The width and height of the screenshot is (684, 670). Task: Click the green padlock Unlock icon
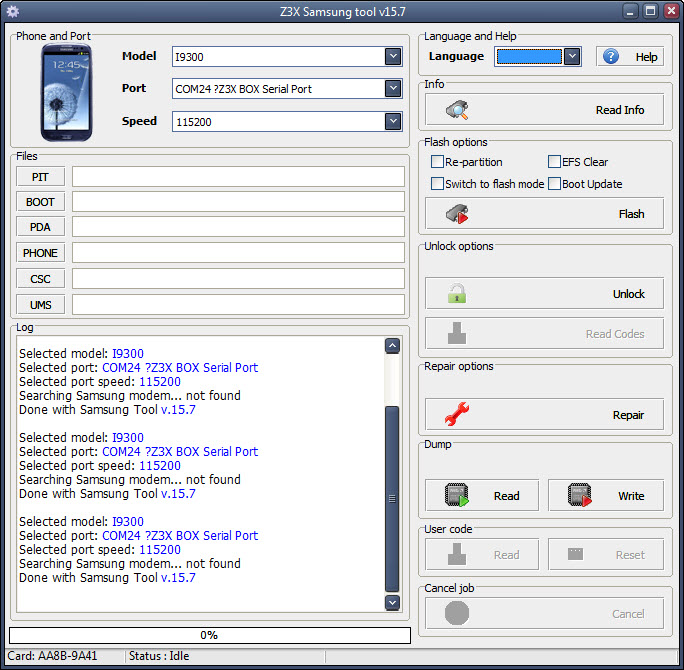[457, 293]
